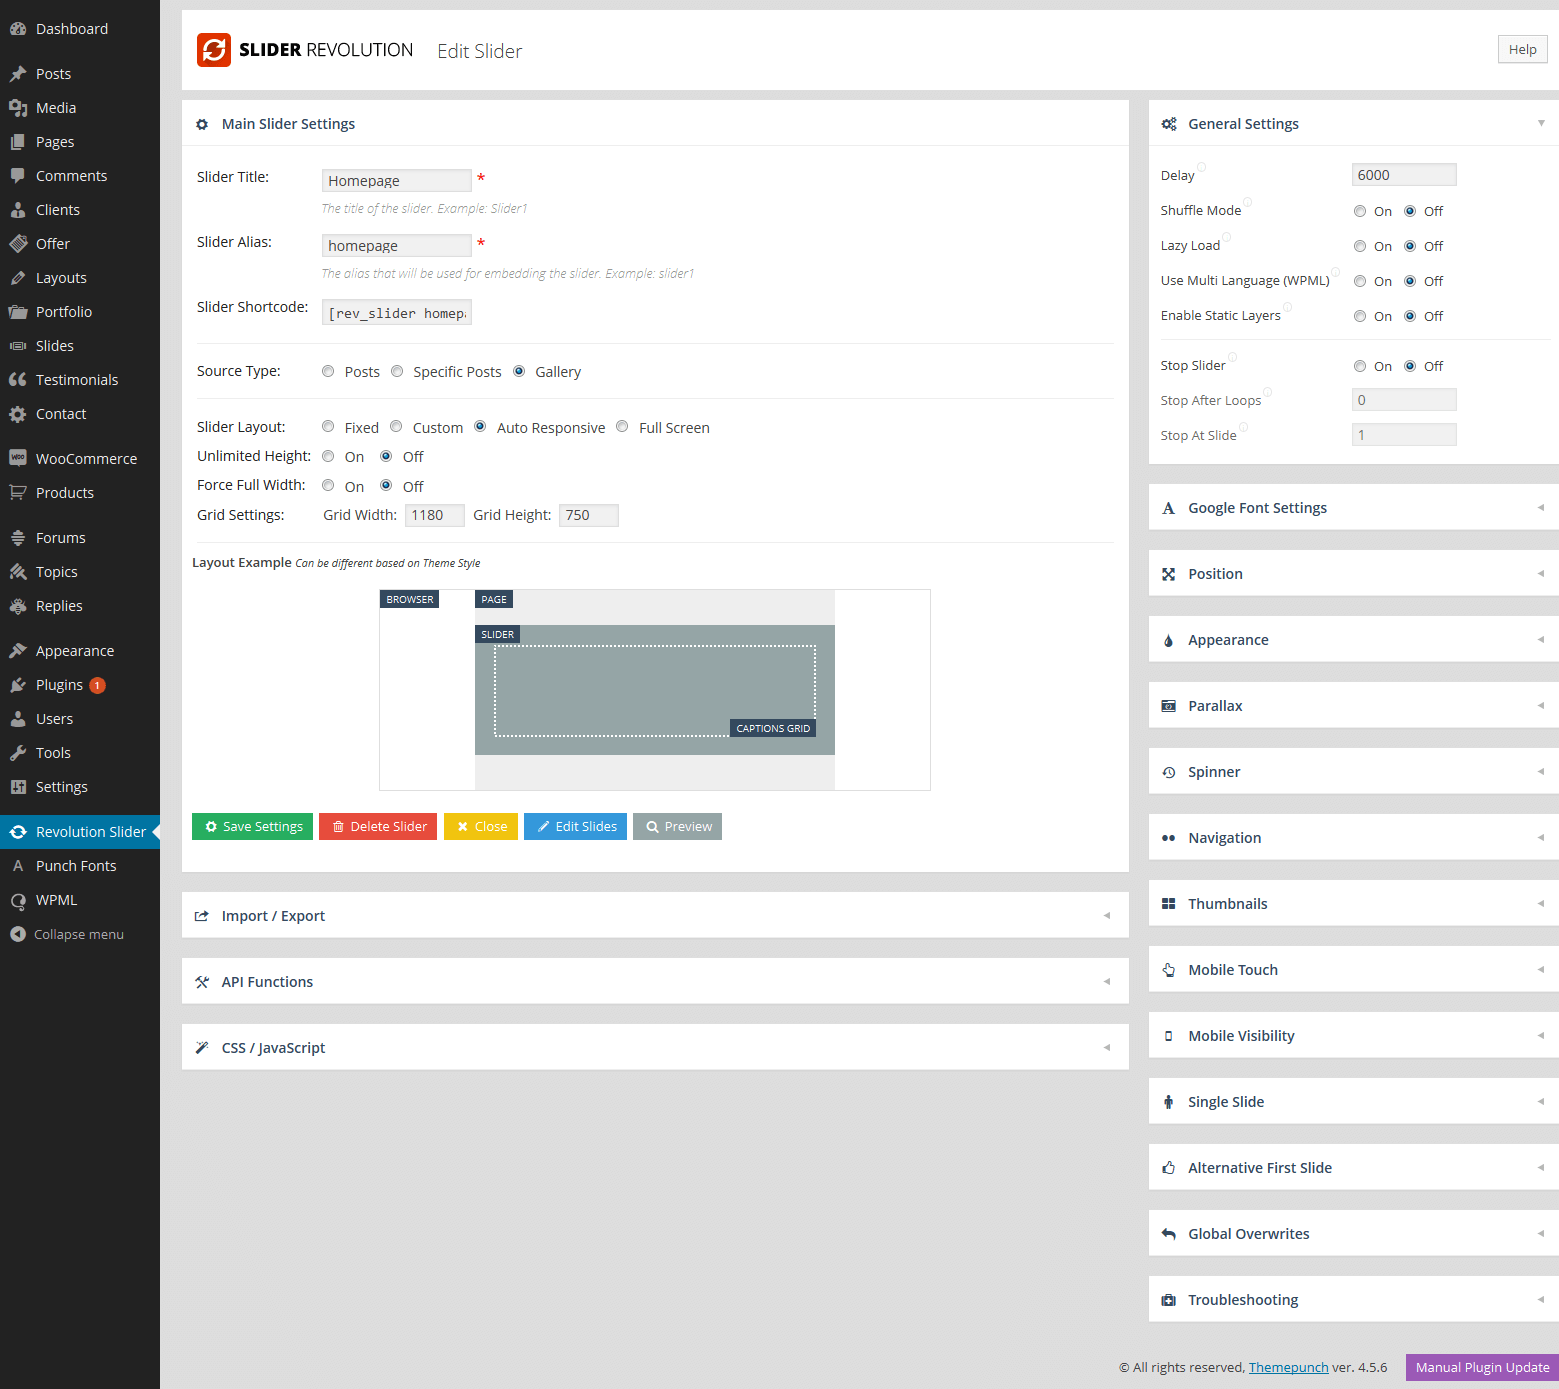Click the Main Slider Settings gear icon
Screen dimensions: 1559x1389
click(x=202, y=125)
